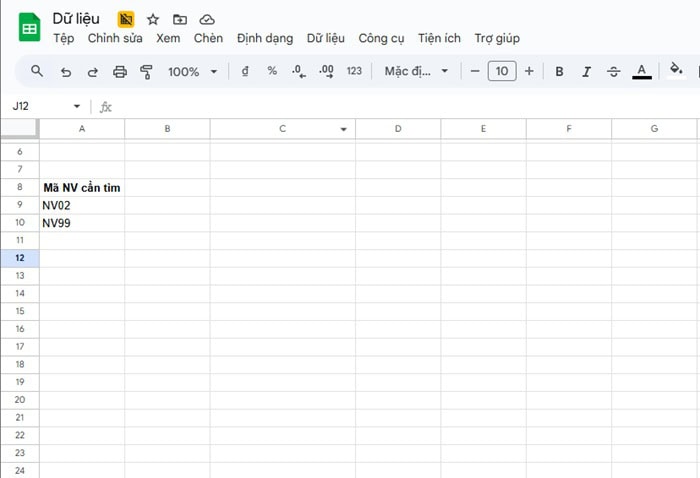Viewport: 700px width, 478px height.
Task: Click the format as percent button
Action: (272, 71)
